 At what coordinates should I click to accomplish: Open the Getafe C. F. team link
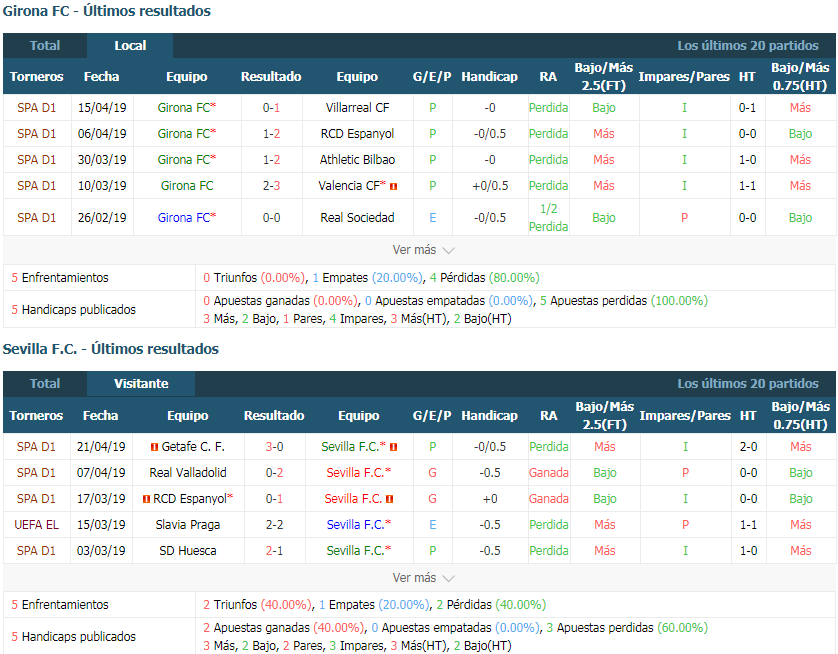coord(193,447)
